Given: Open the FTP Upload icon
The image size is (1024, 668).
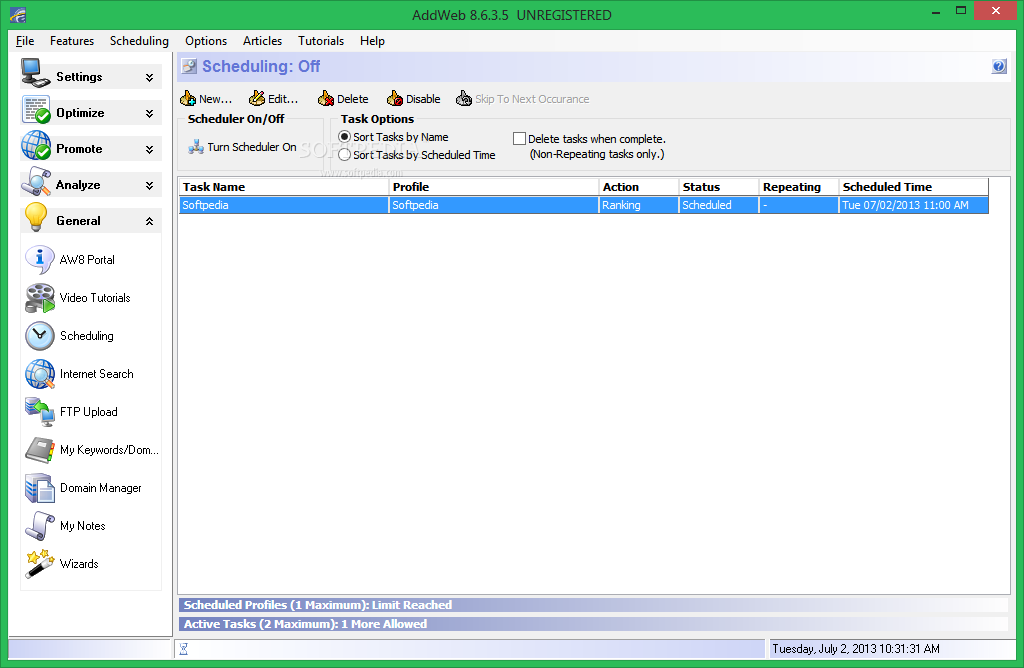Looking at the screenshot, I should tap(40, 412).
